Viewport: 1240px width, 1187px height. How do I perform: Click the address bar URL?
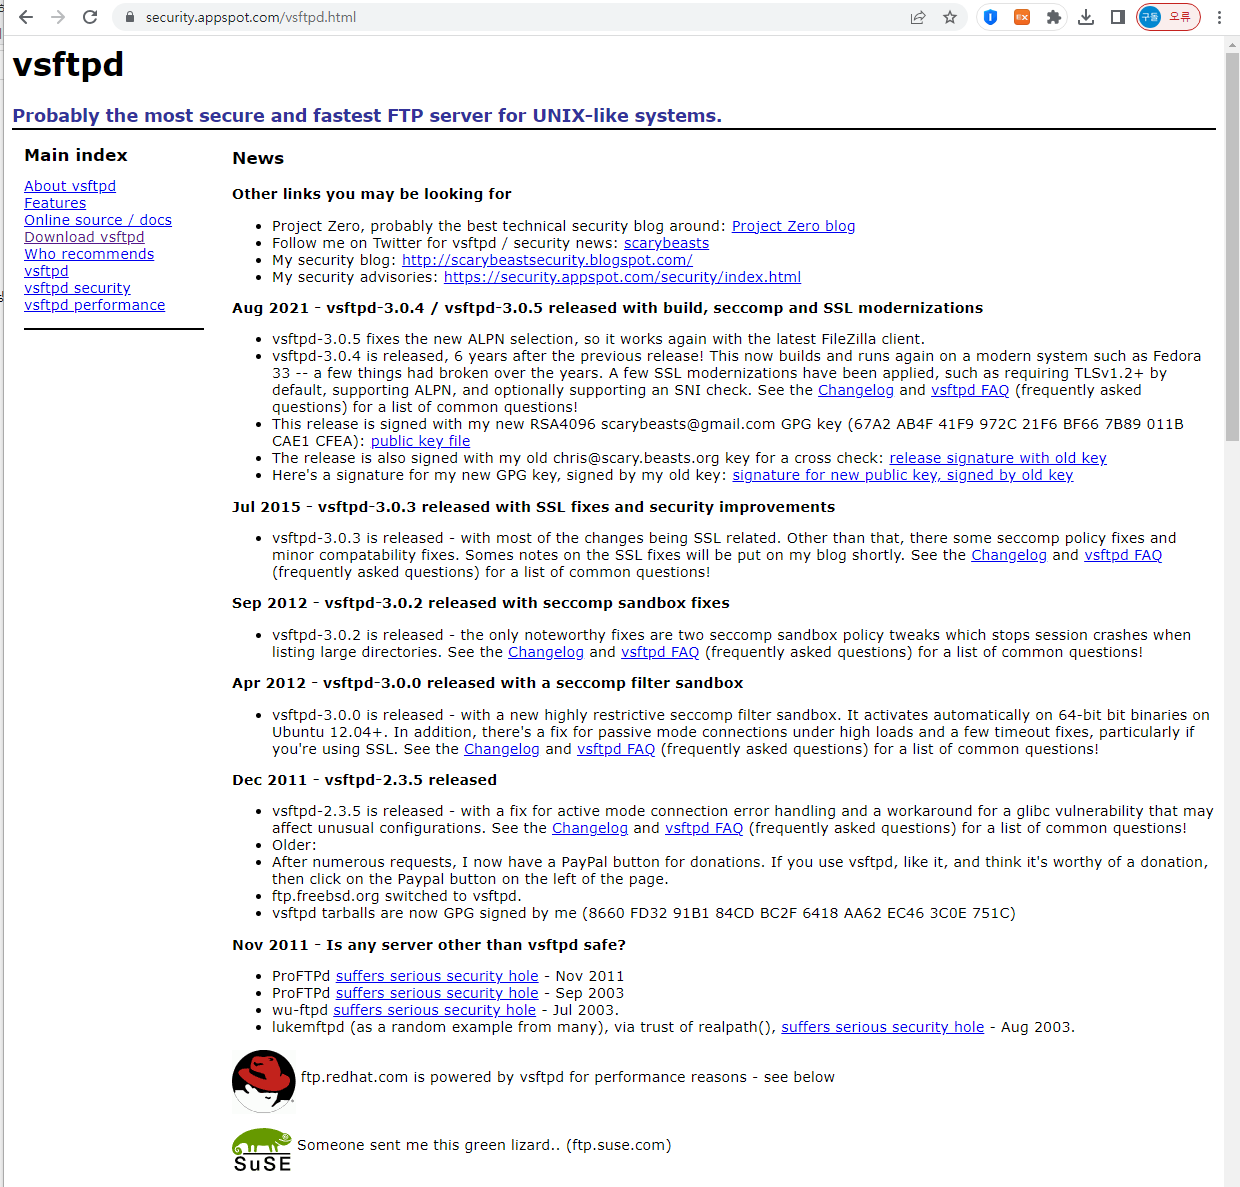[x=251, y=17]
